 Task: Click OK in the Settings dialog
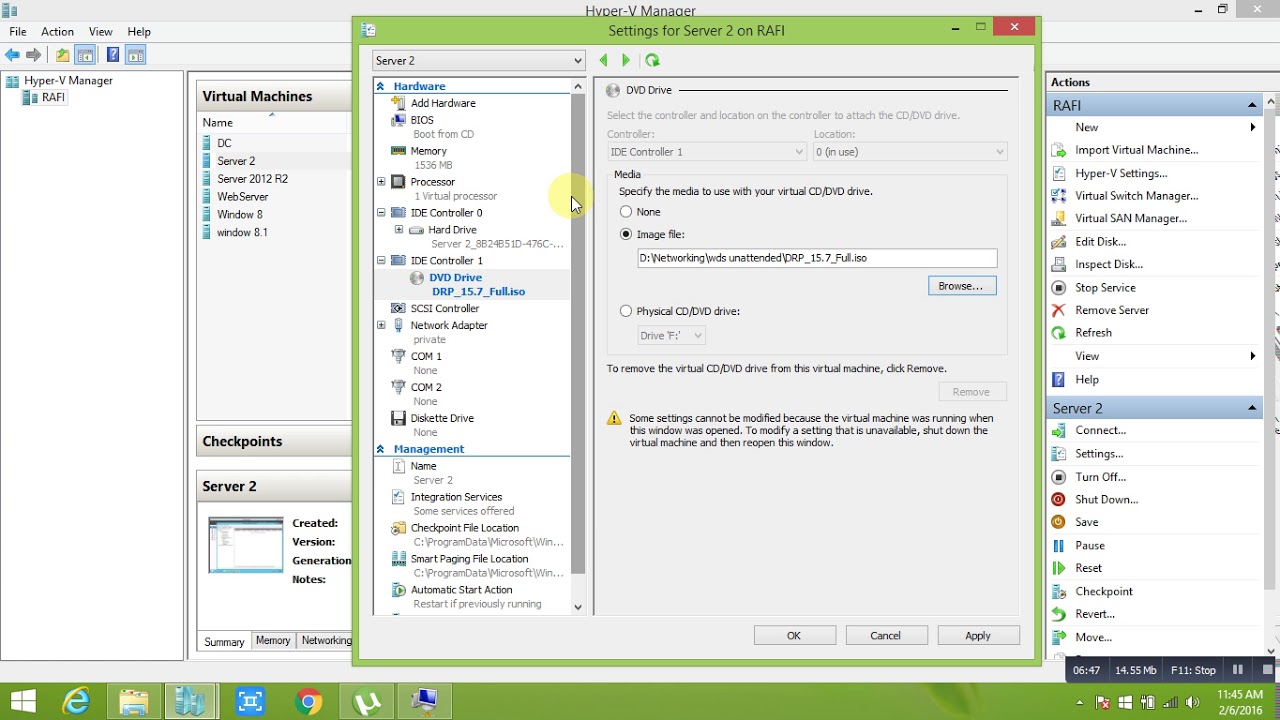(794, 636)
